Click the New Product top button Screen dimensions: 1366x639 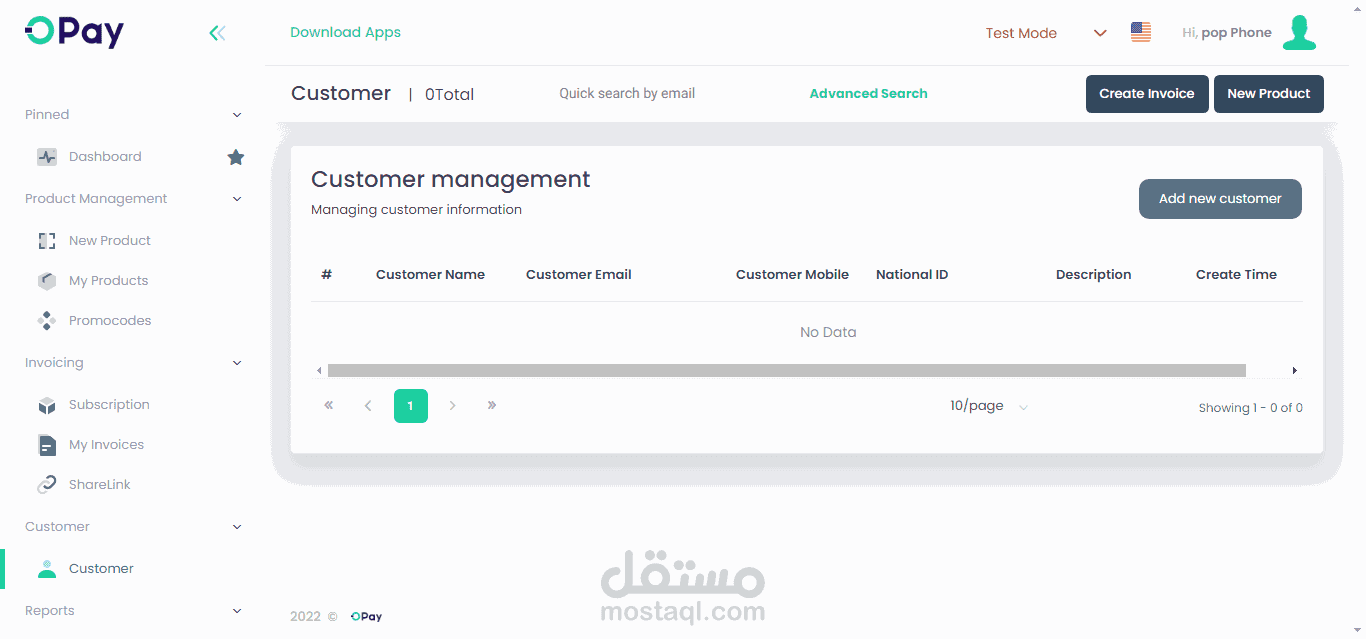pos(1269,94)
